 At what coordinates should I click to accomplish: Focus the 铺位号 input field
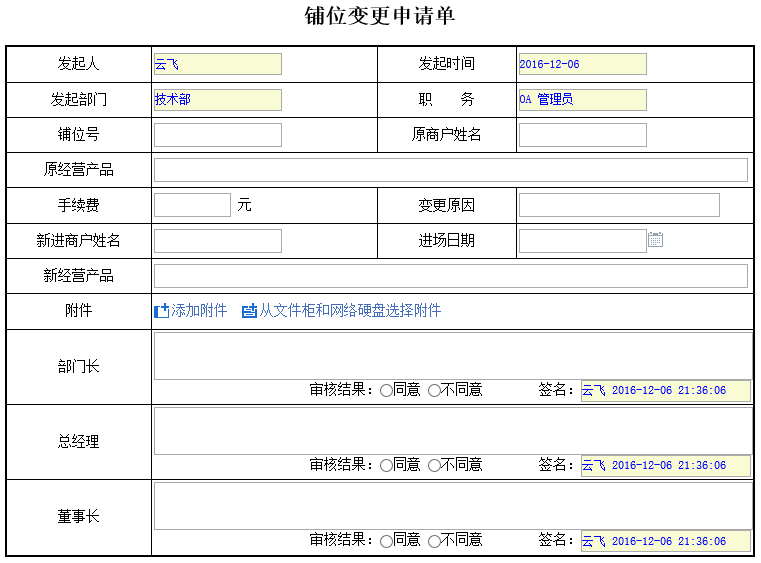pyautogui.click(x=218, y=135)
